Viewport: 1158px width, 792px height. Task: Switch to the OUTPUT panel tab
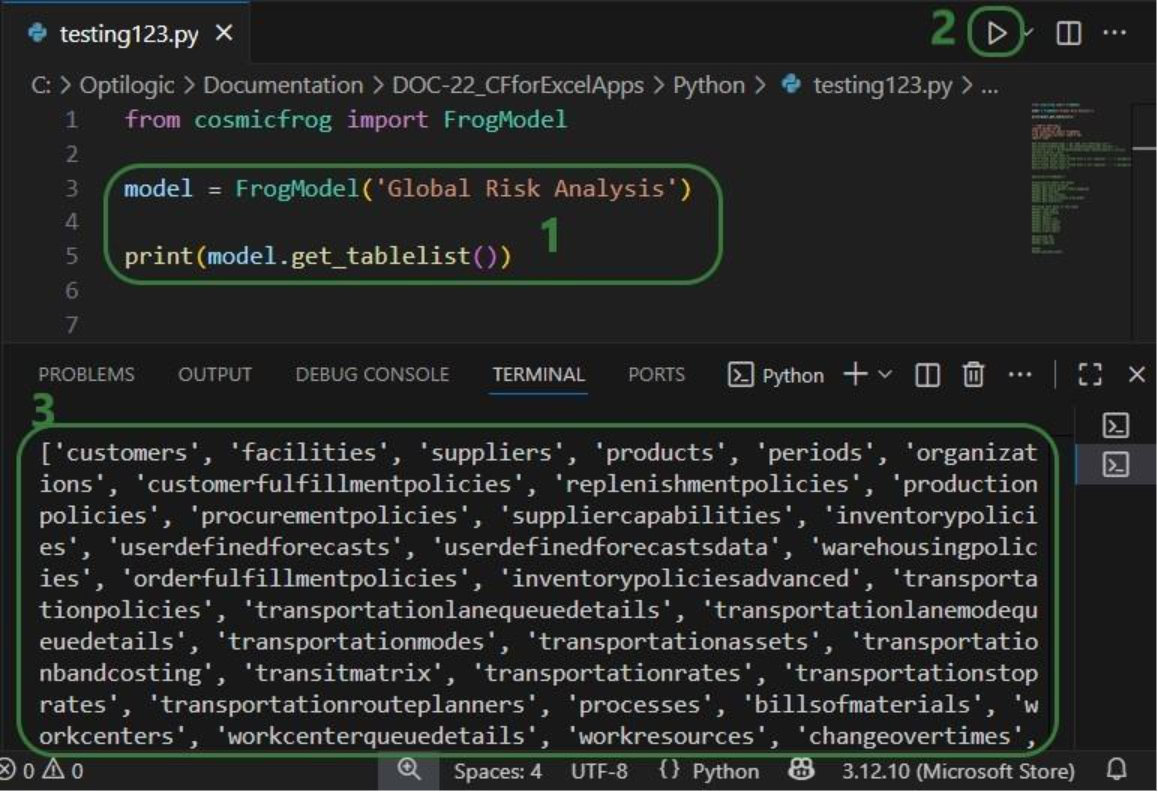coord(215,375)
